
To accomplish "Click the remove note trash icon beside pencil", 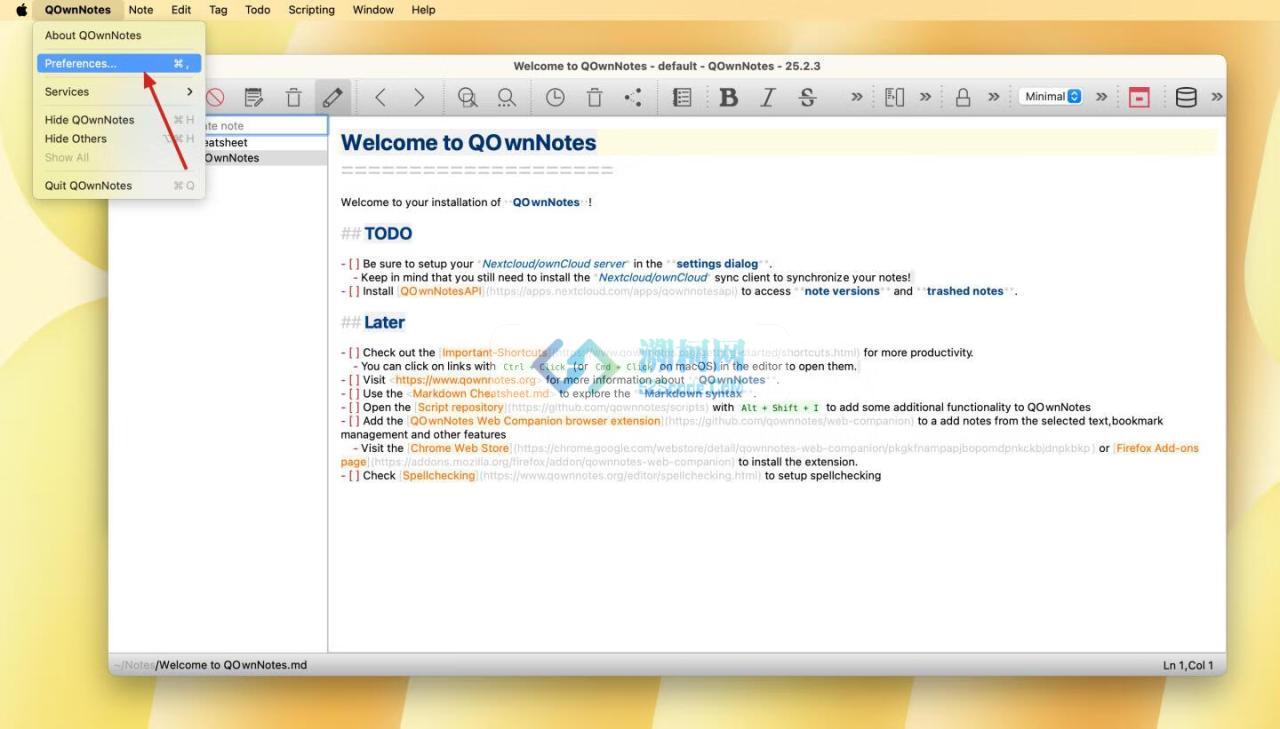I will (x=293, y=97).
